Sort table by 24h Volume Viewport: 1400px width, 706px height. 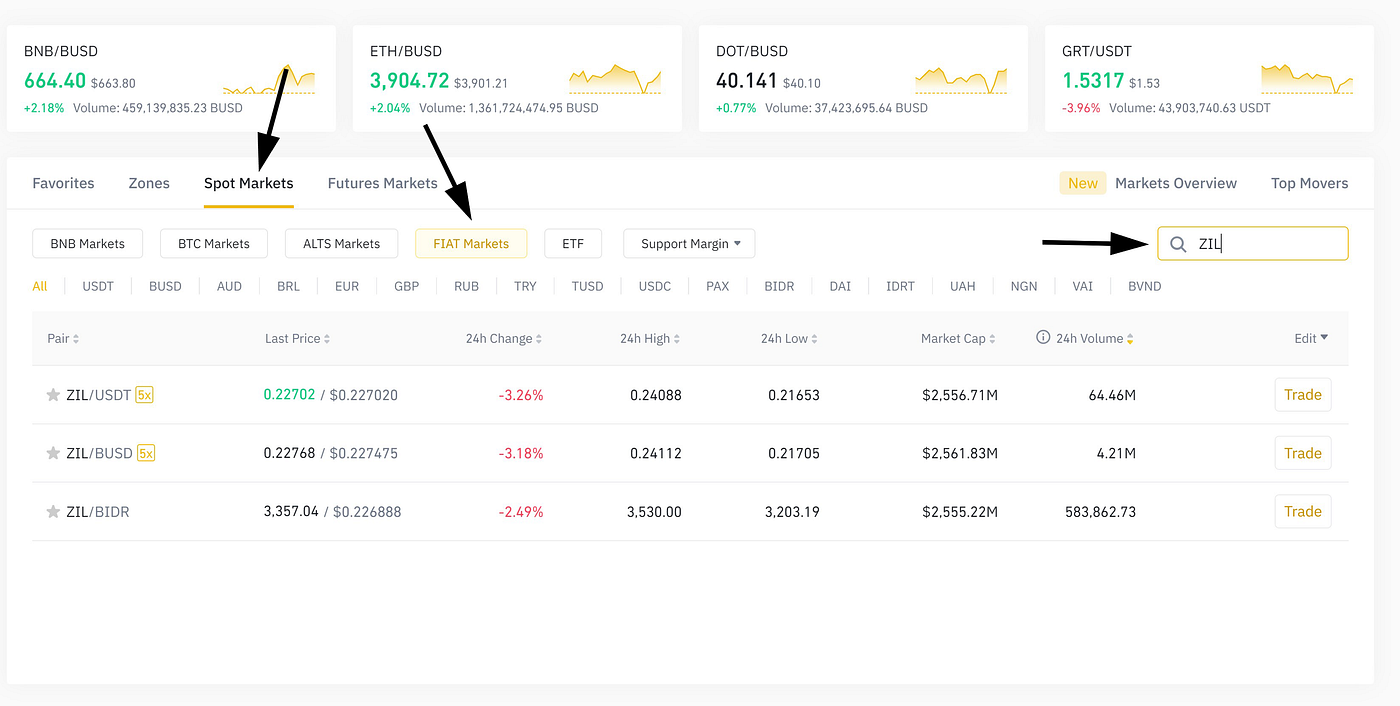(x=1094, y=339)
